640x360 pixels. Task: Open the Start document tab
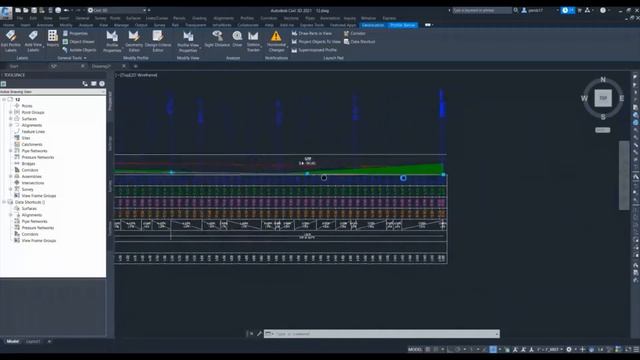(x=14, y=66)
